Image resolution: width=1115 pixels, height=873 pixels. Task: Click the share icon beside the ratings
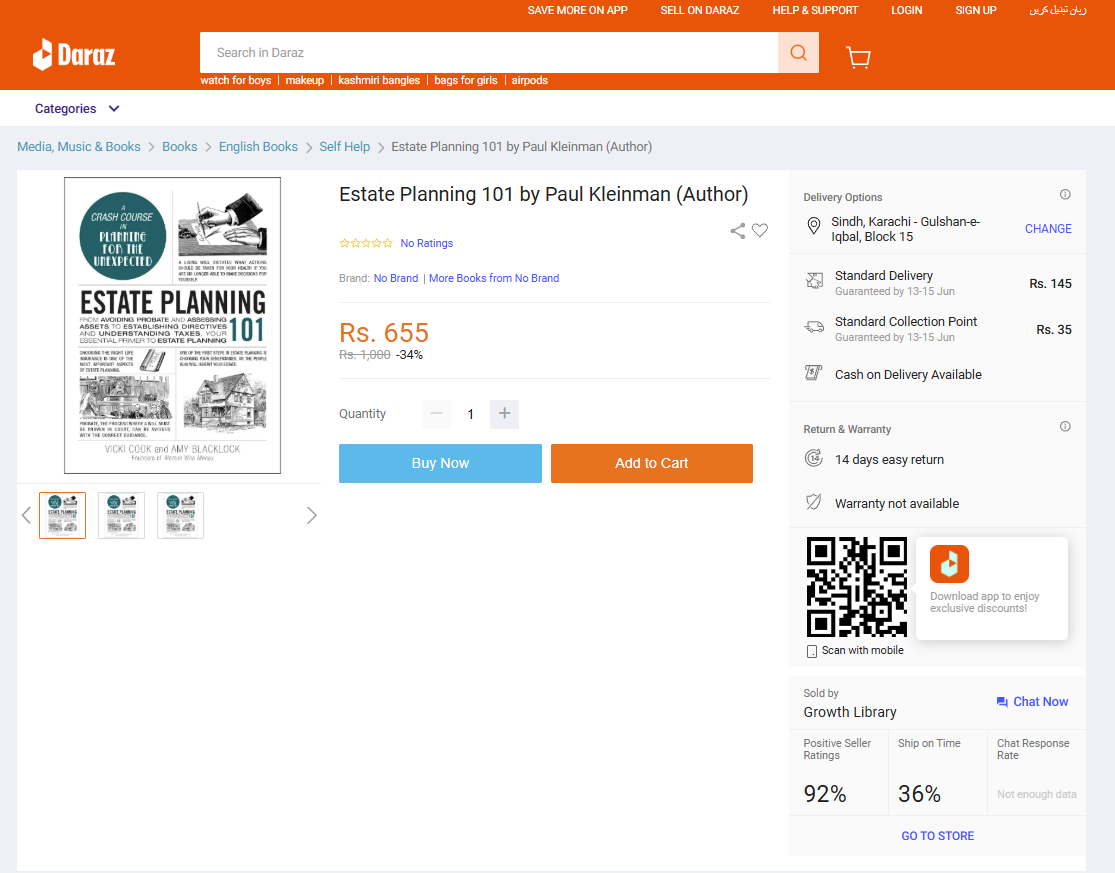click(737, 230)
